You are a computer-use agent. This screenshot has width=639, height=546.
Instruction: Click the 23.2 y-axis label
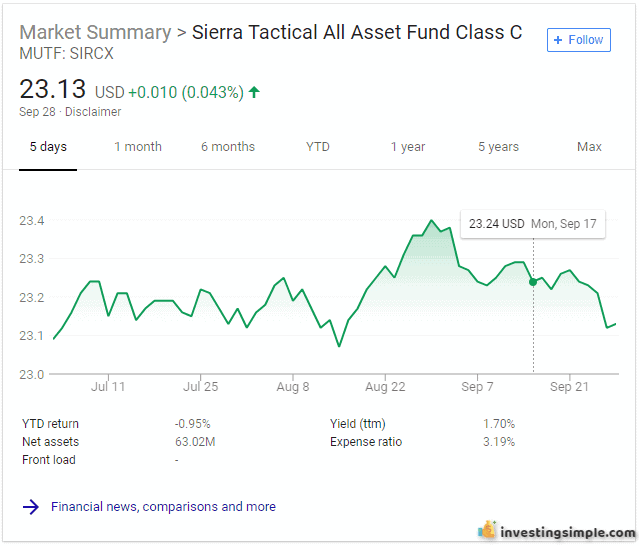[x=31, y=297]
